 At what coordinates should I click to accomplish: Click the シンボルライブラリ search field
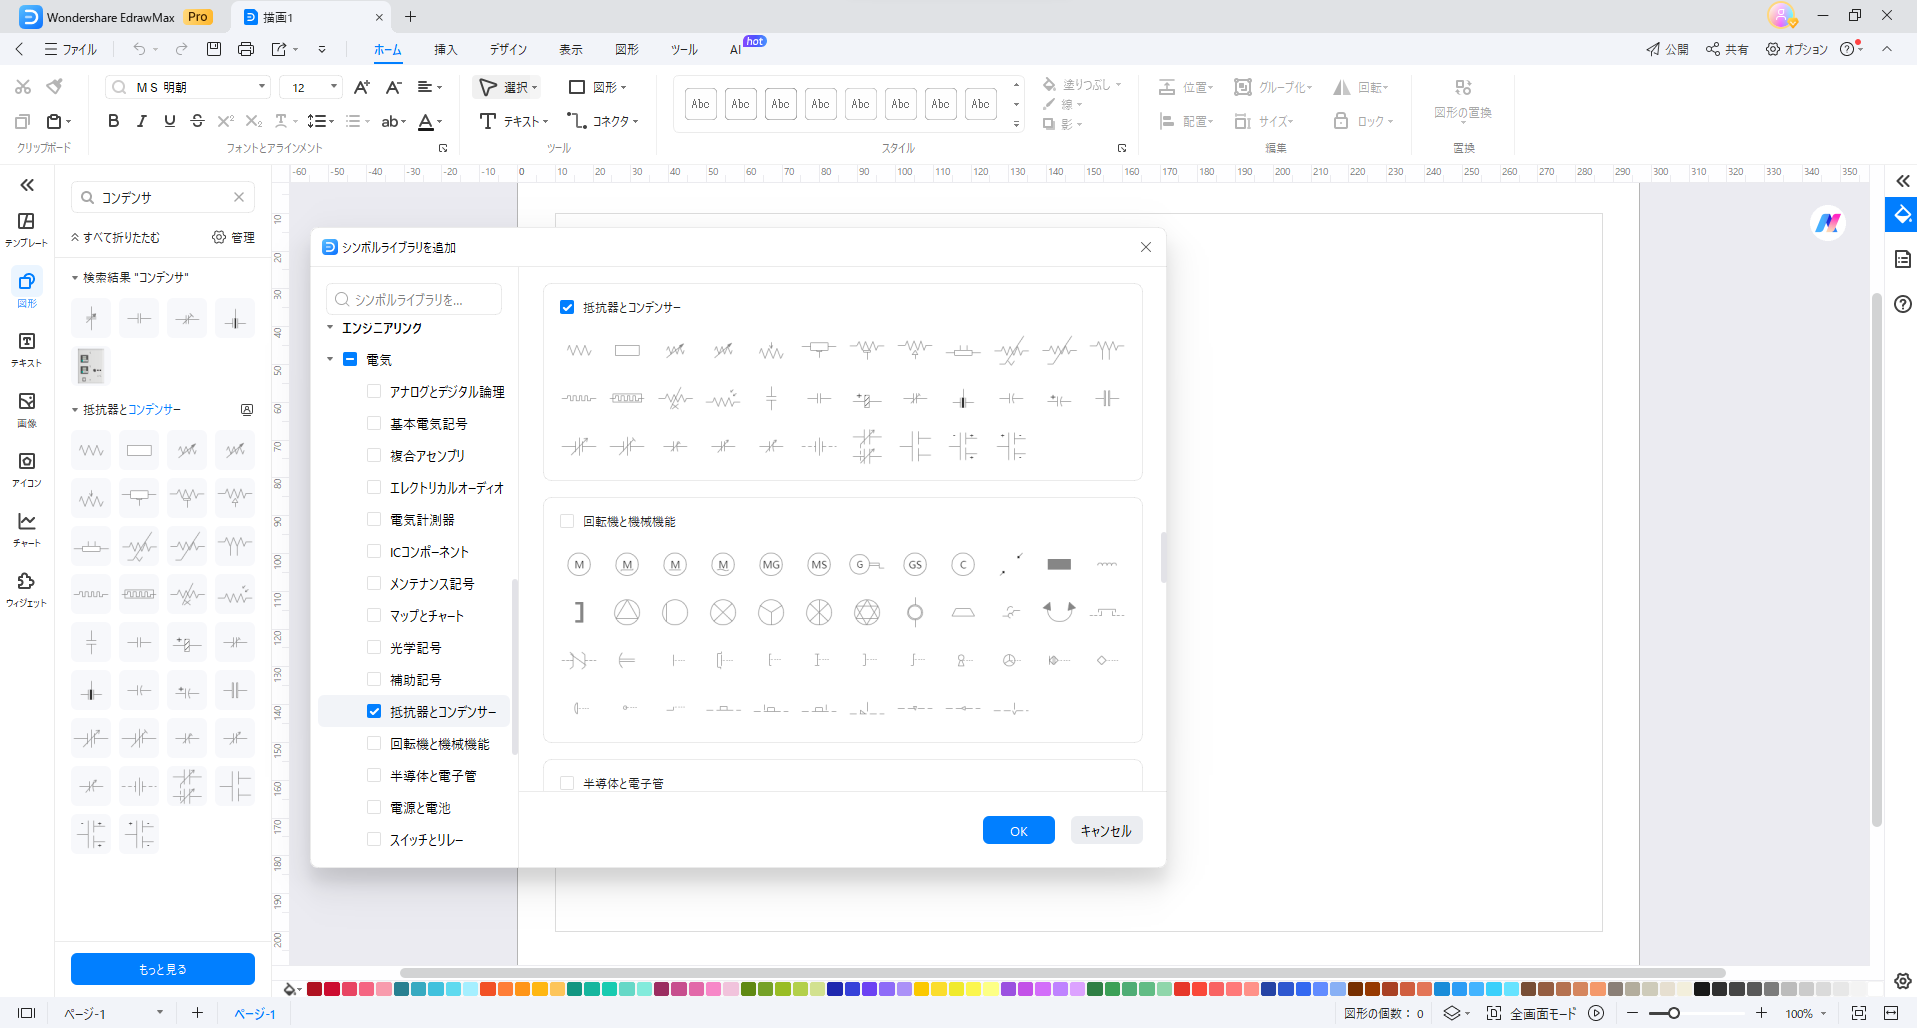(414, 299)
